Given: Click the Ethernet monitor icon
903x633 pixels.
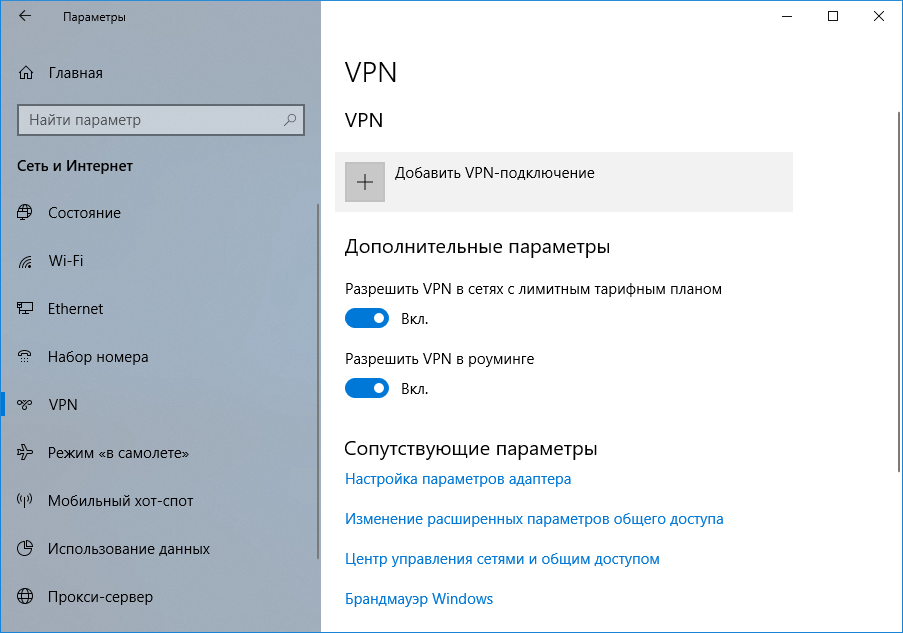Looking at the screenshot, I should point(26,309).
